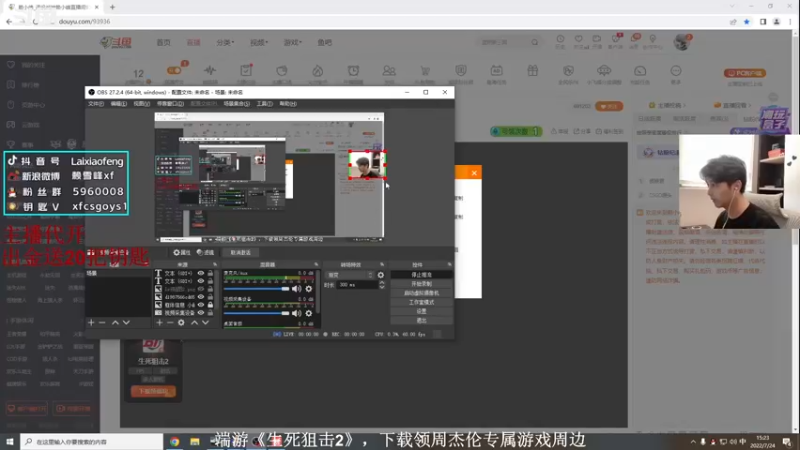Screen dimensions: 800x450
Task: Pop out the Controls dock panel icon
Action: tap(449, 264)
